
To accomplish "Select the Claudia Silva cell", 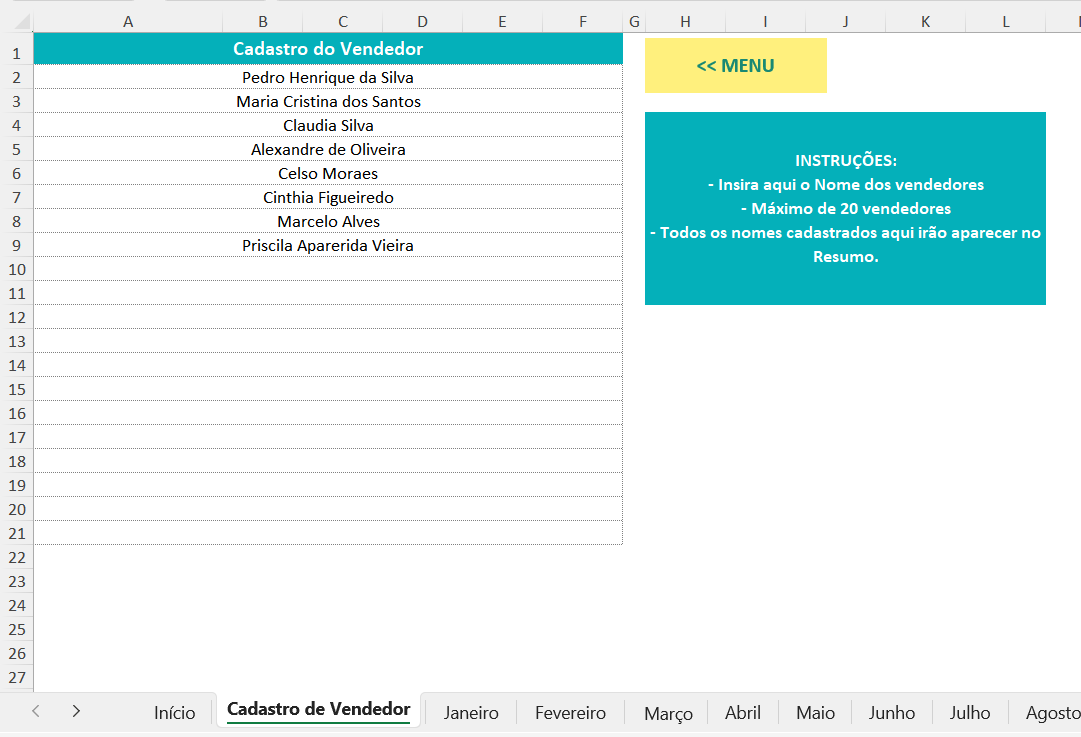I will point(328,125).
